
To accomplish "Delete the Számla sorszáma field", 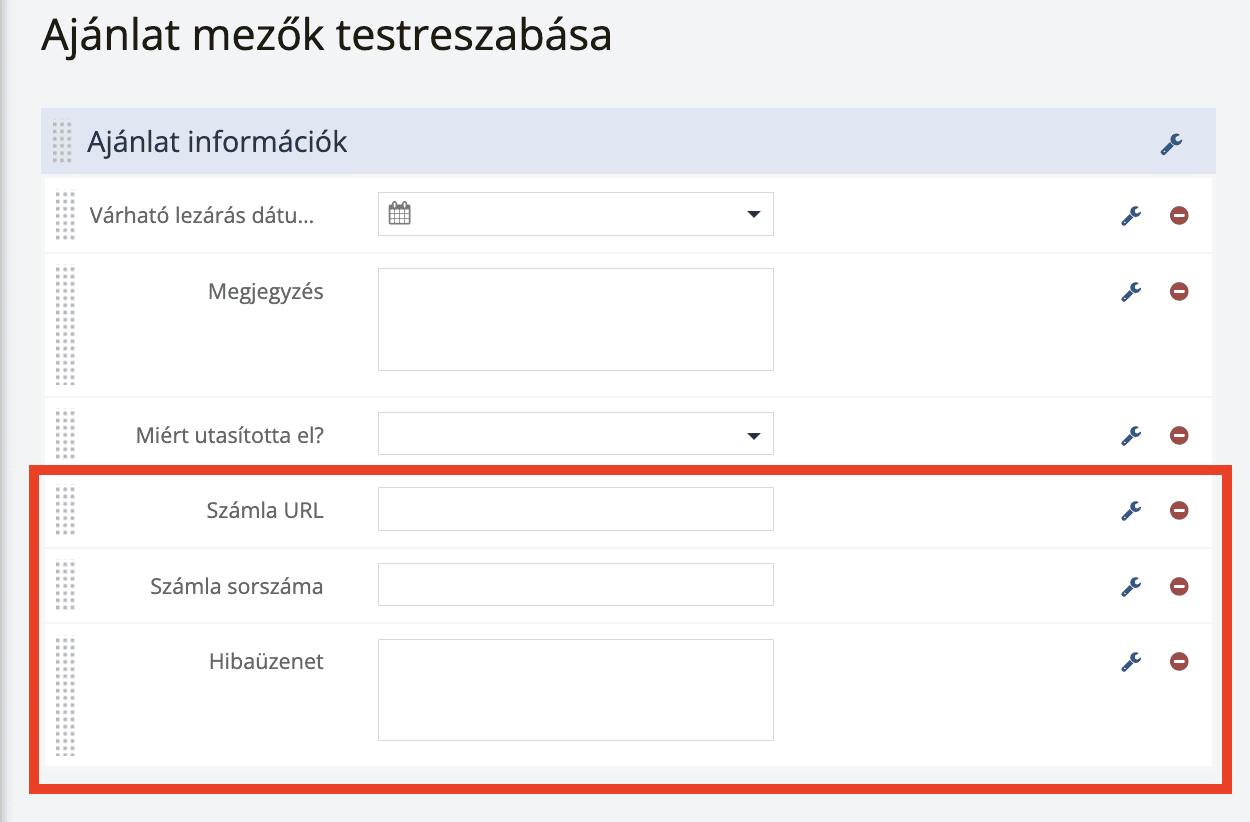I will [x=1179, y=586].
